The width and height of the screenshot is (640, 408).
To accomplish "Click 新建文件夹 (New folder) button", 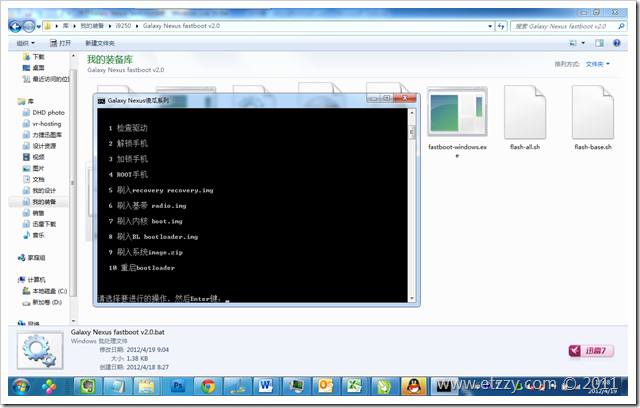I will [x=100, y=43].
